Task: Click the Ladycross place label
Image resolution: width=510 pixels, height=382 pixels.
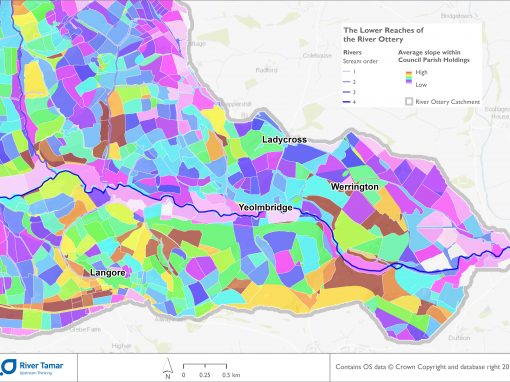Action: (284, 140)
